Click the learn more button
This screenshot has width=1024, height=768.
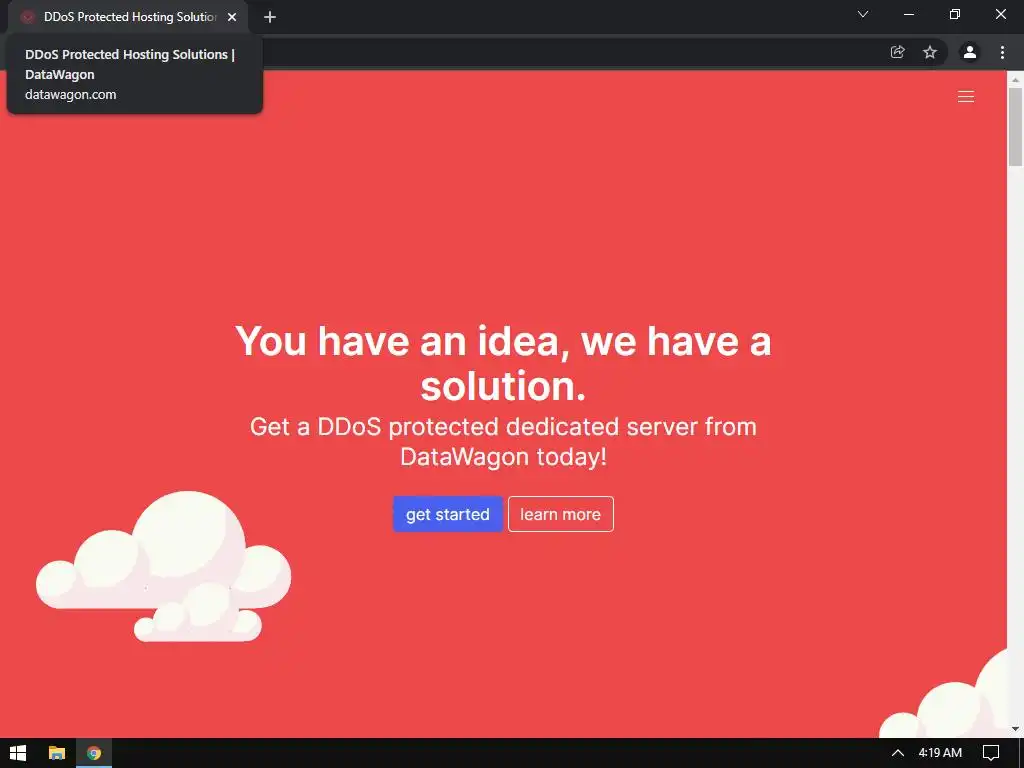(560, 514)
